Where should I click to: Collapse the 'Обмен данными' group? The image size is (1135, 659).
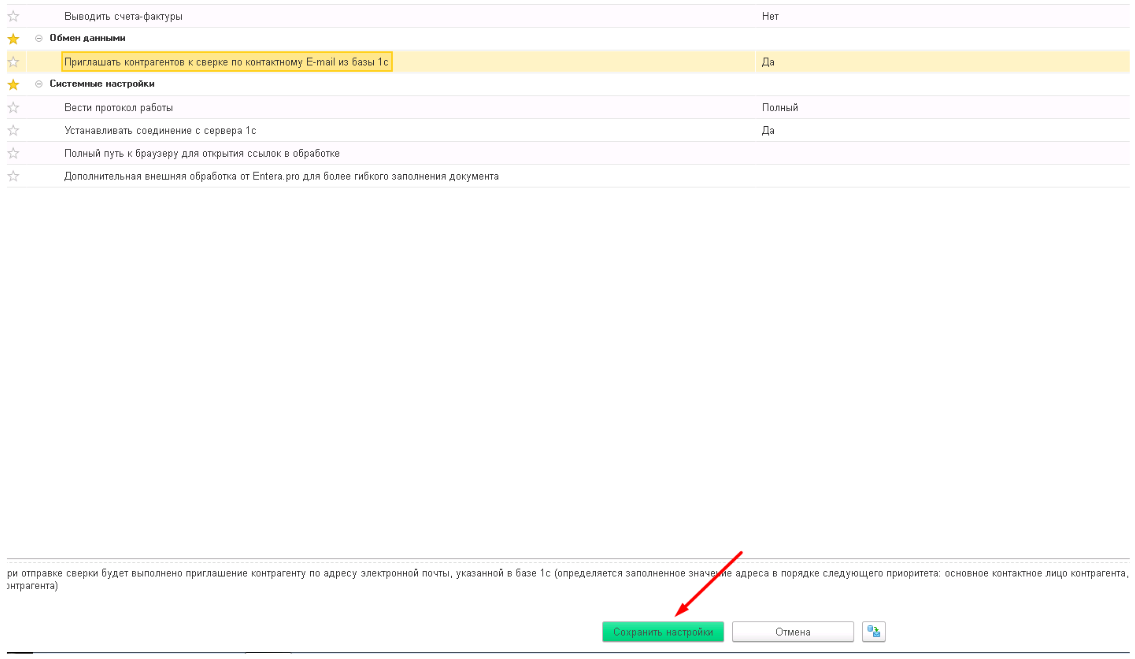[39, 38]
